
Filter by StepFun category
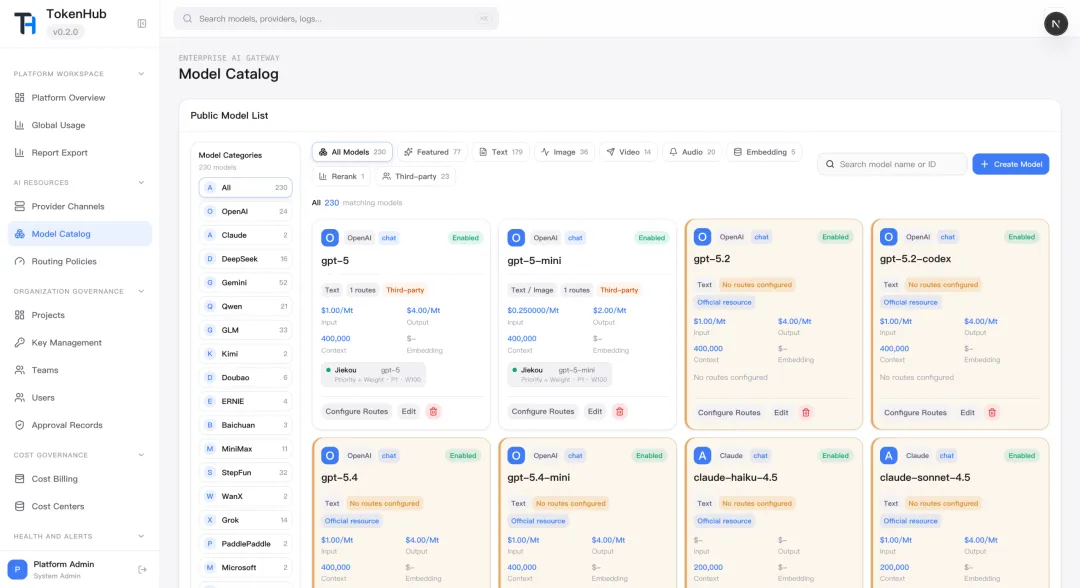click(245, 473)
